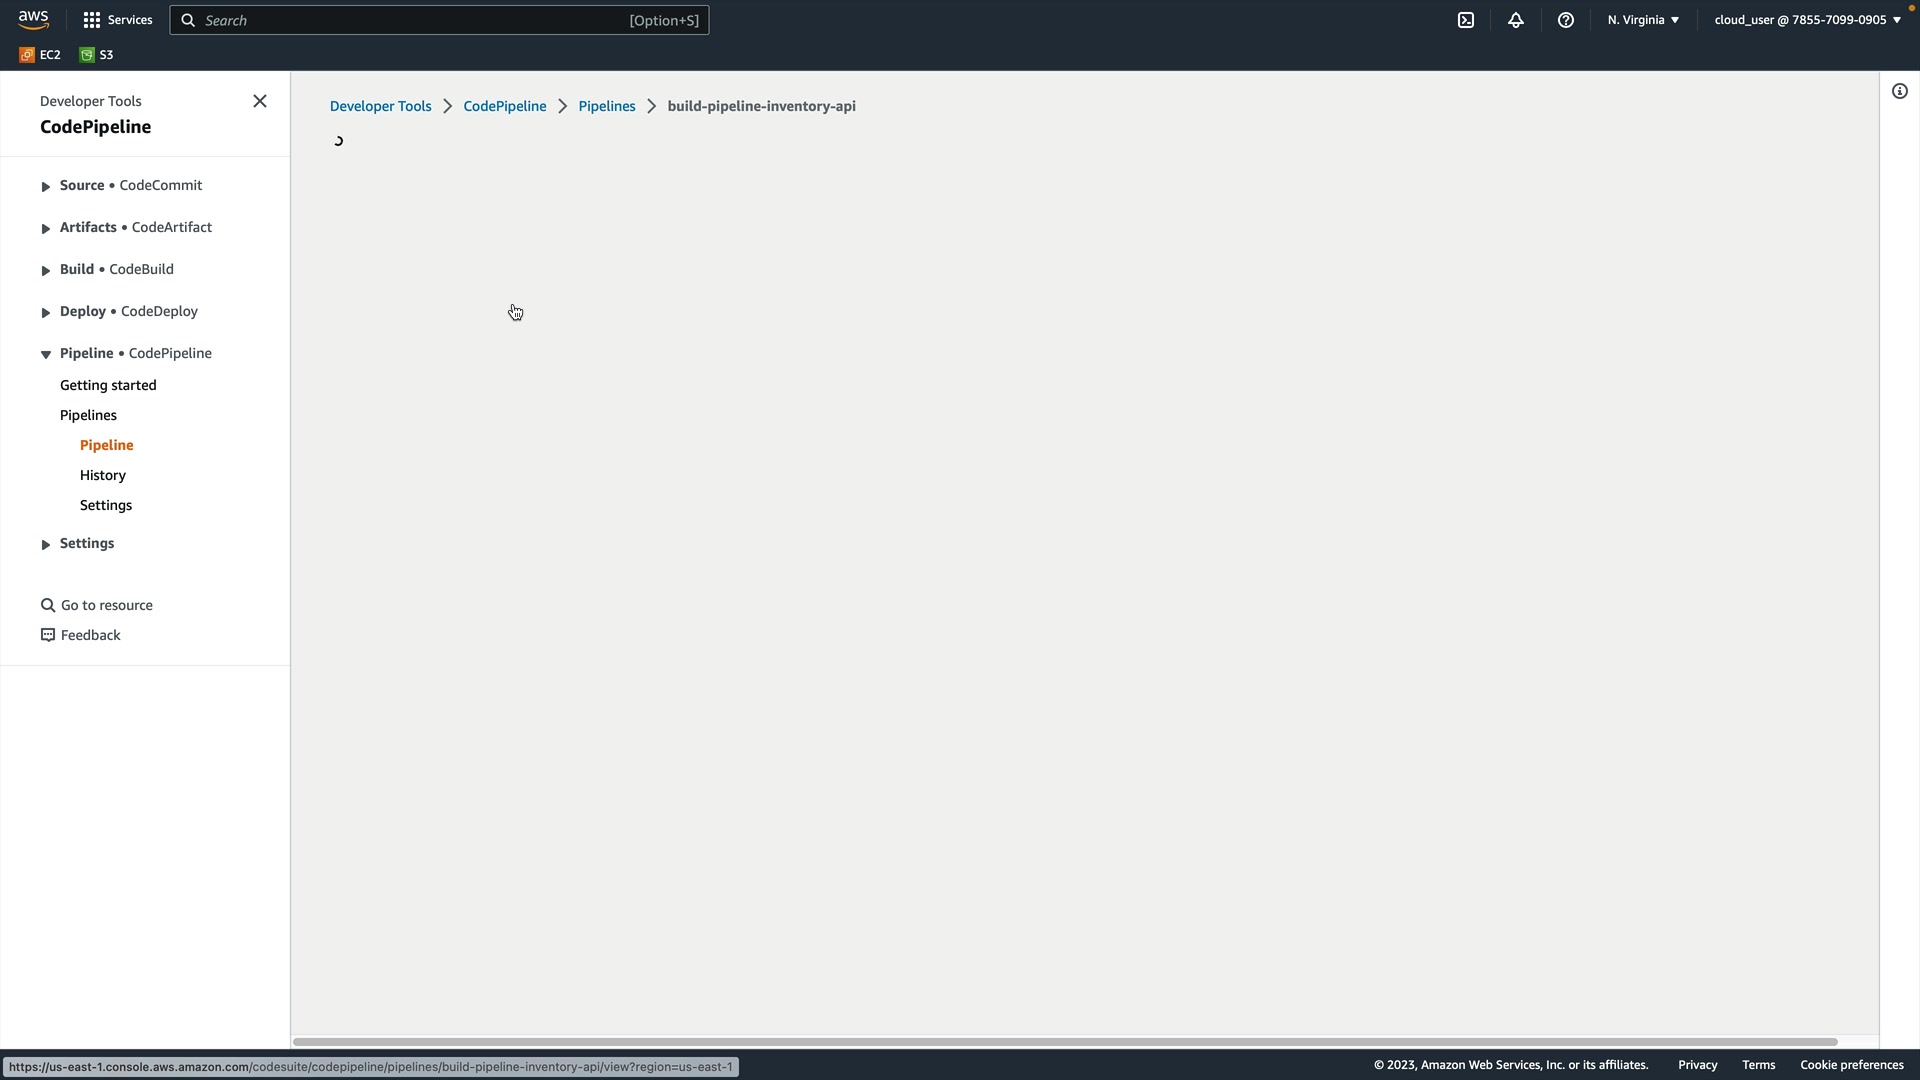
Task: Open the help question mark icon
Action: (x=1566, y=20)
